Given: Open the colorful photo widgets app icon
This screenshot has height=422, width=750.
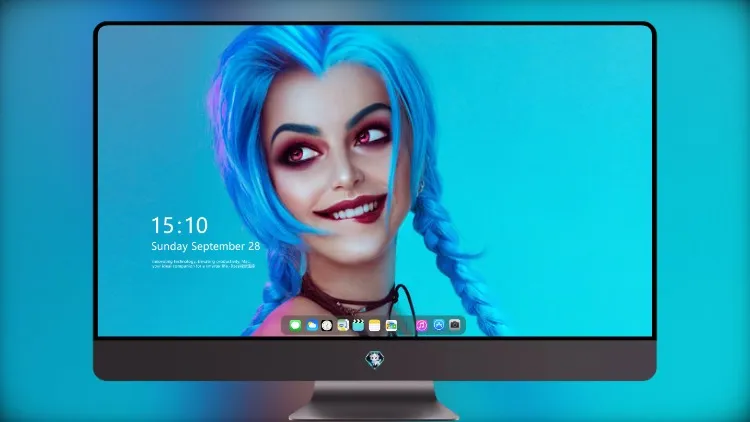Looking at the screenshot, I should coord(391,325).
